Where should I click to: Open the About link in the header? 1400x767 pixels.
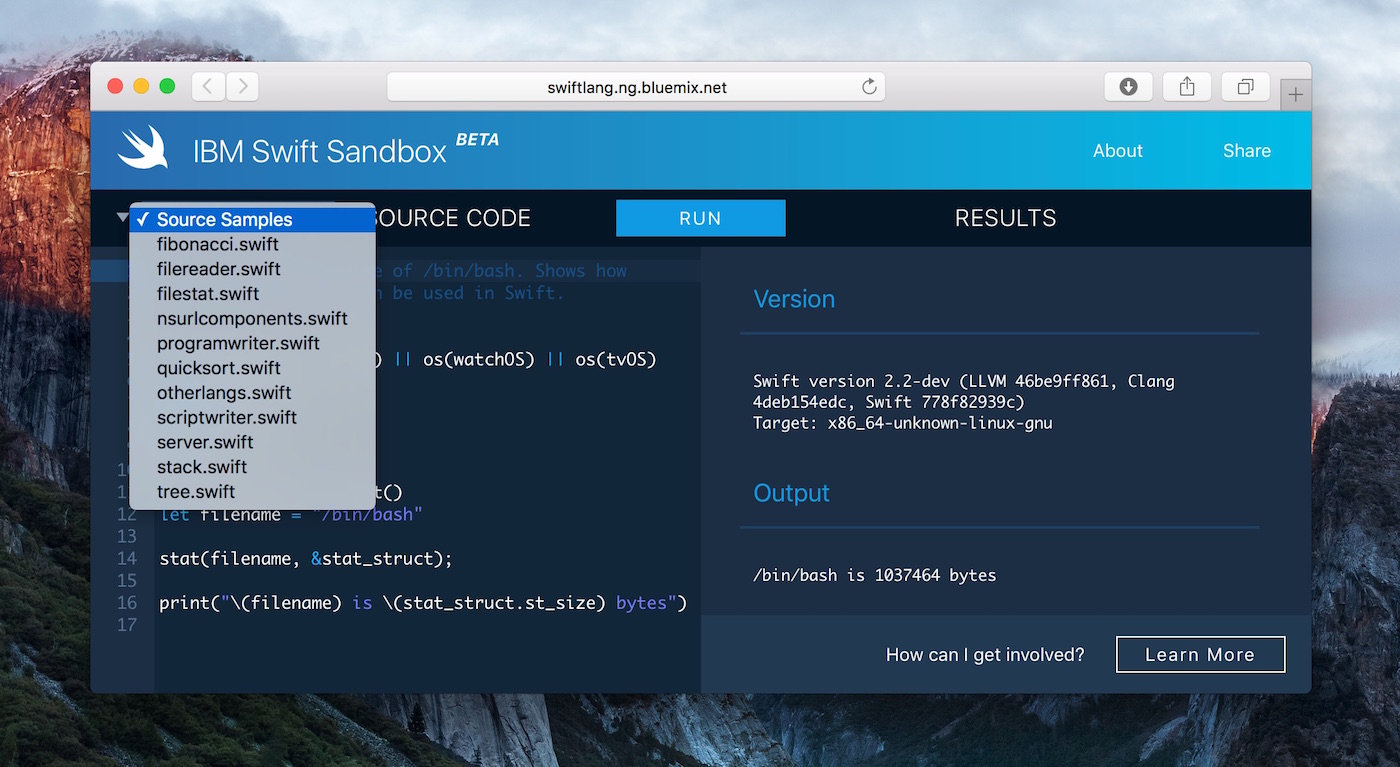1117,151
